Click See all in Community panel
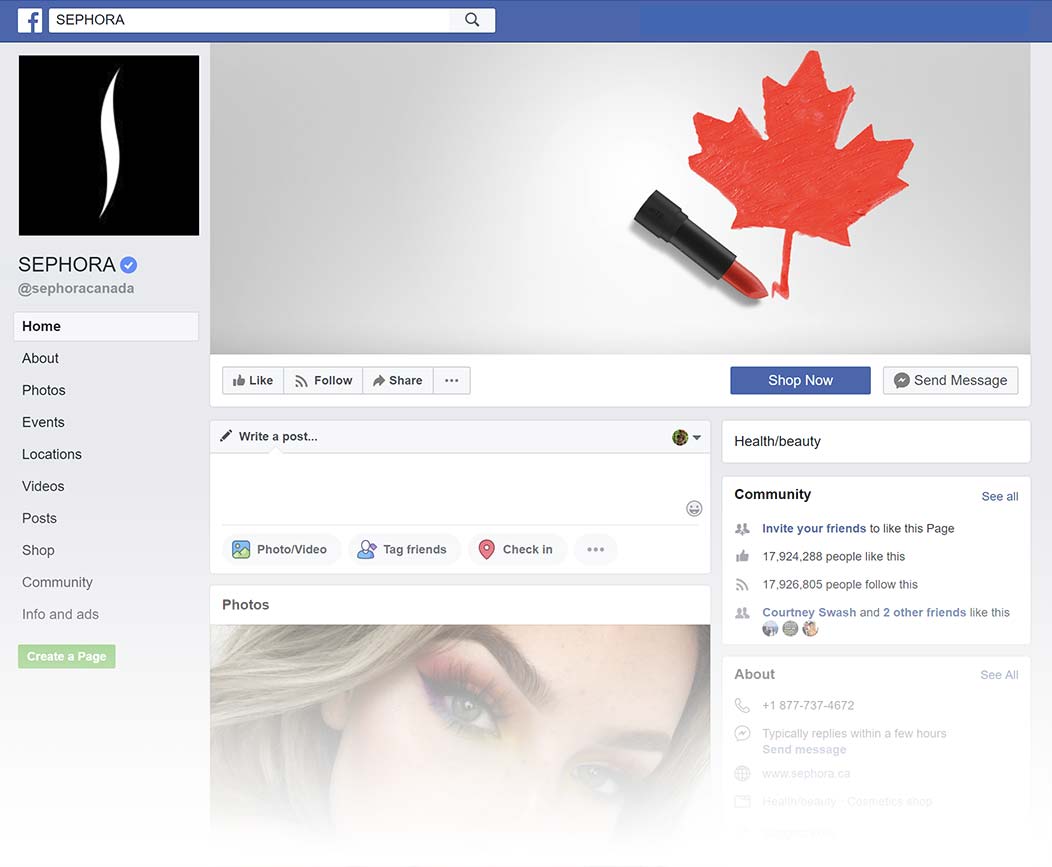Image resolution: width=1052 pixels, height=867 pixels. (x=1000, y=497)
